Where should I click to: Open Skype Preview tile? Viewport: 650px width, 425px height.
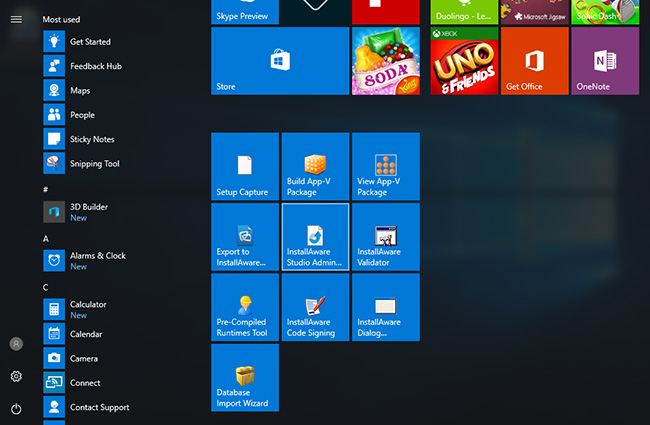click(245, 12)
